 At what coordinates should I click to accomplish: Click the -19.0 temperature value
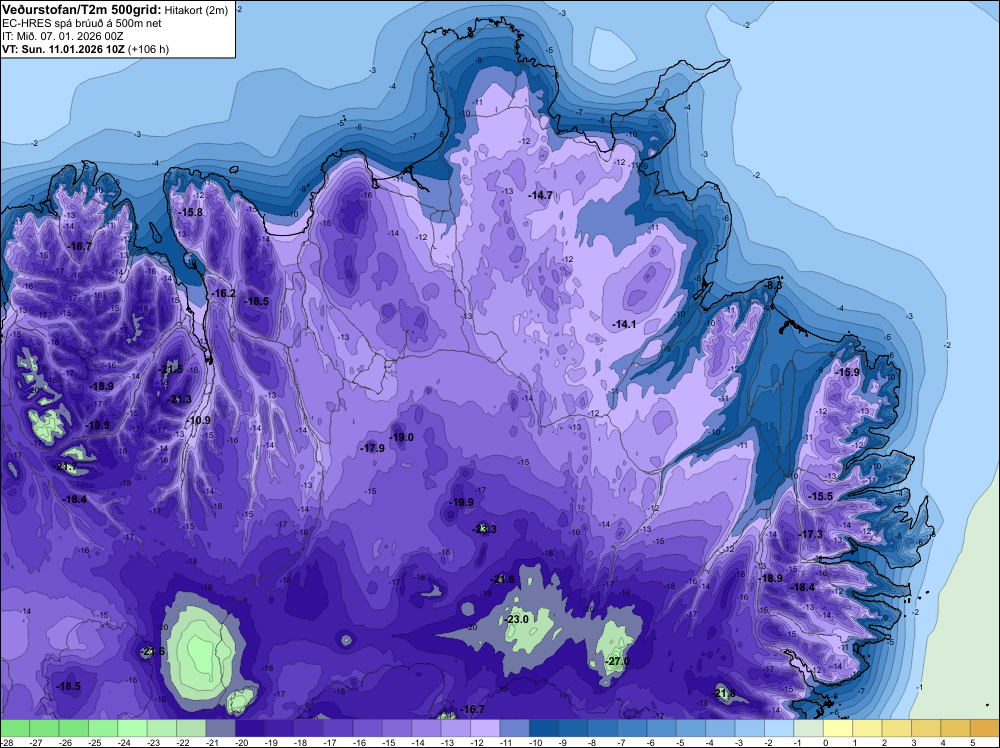coord(402,437)
